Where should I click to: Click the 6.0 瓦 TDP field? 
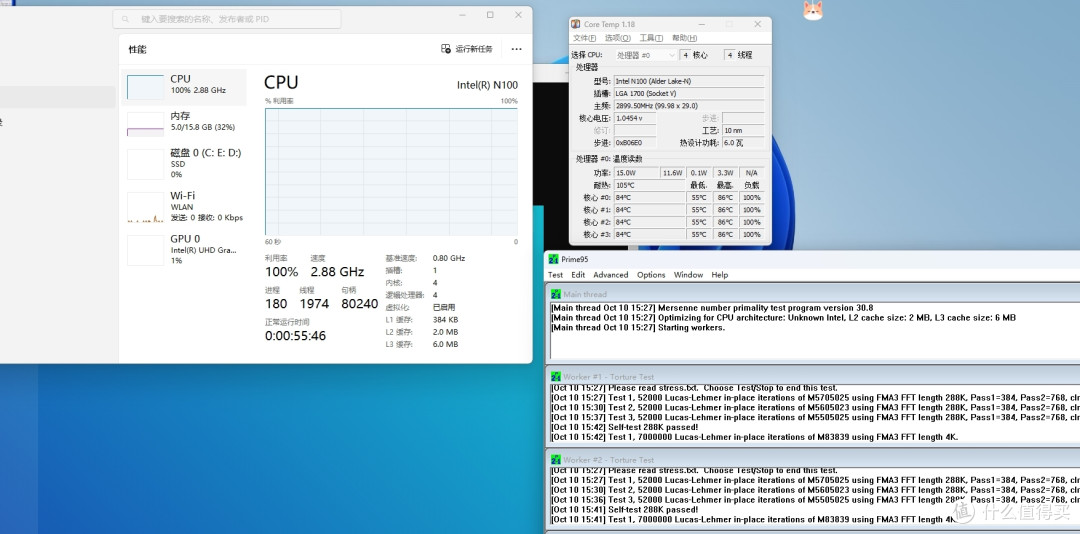(743, 143)
